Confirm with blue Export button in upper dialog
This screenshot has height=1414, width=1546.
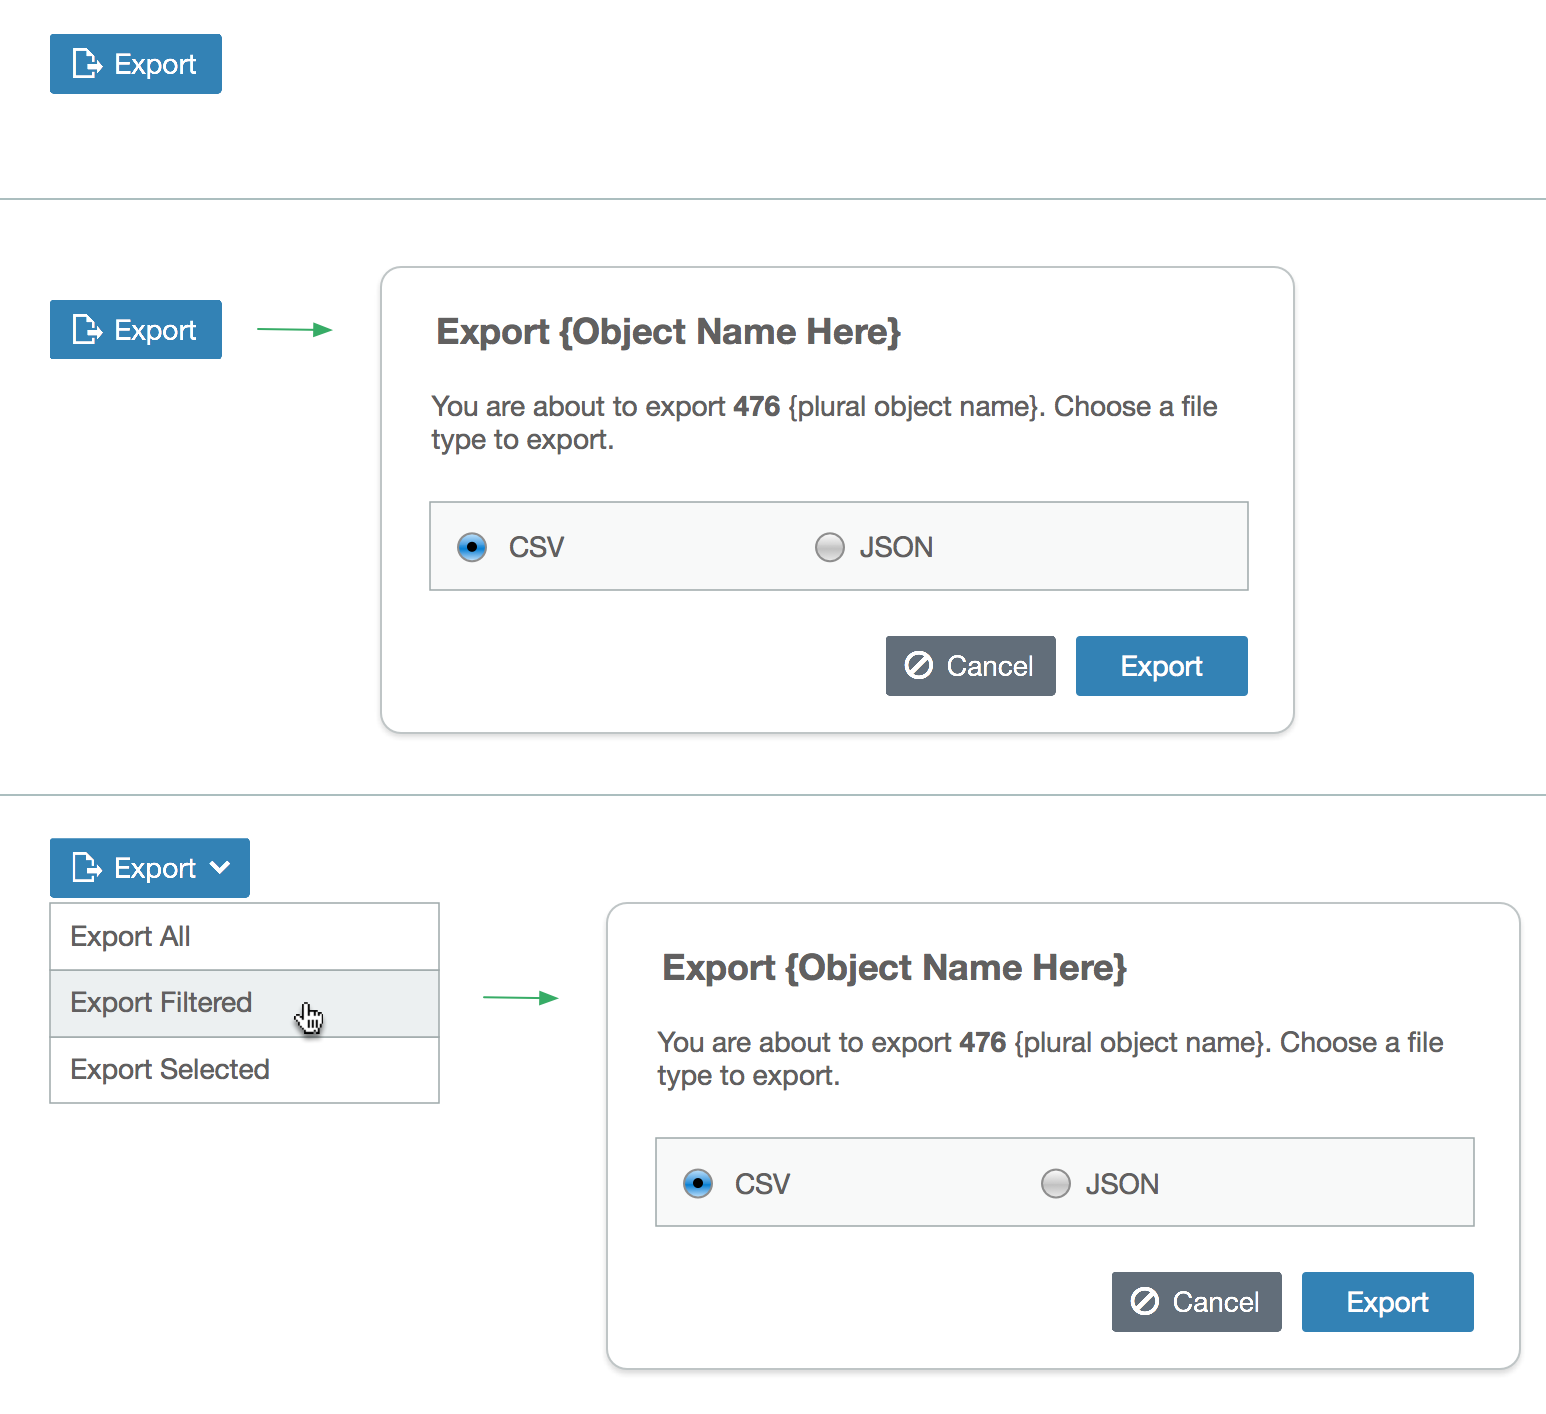pyautogui.click(x=1162, y=666)
